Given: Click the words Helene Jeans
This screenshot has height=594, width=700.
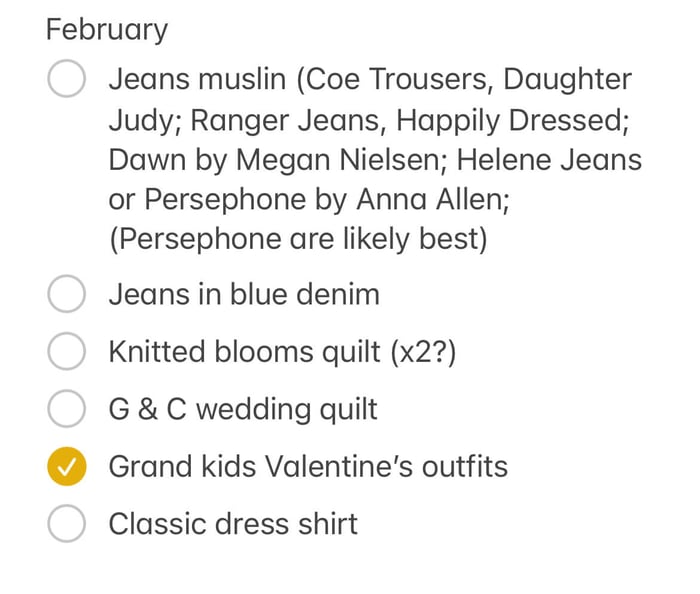Looking at the screenshot, I should point(549,160).
